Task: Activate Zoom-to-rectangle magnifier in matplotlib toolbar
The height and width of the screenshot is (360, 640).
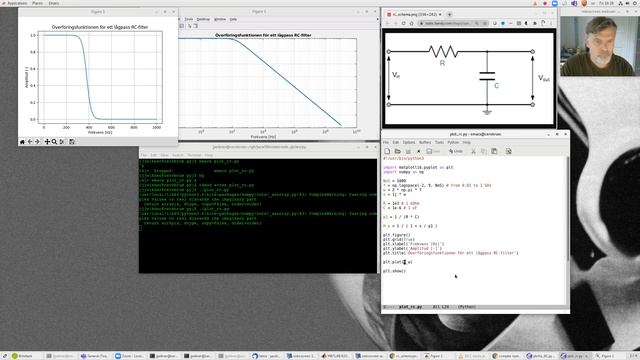Action: [x=54, y=142]
